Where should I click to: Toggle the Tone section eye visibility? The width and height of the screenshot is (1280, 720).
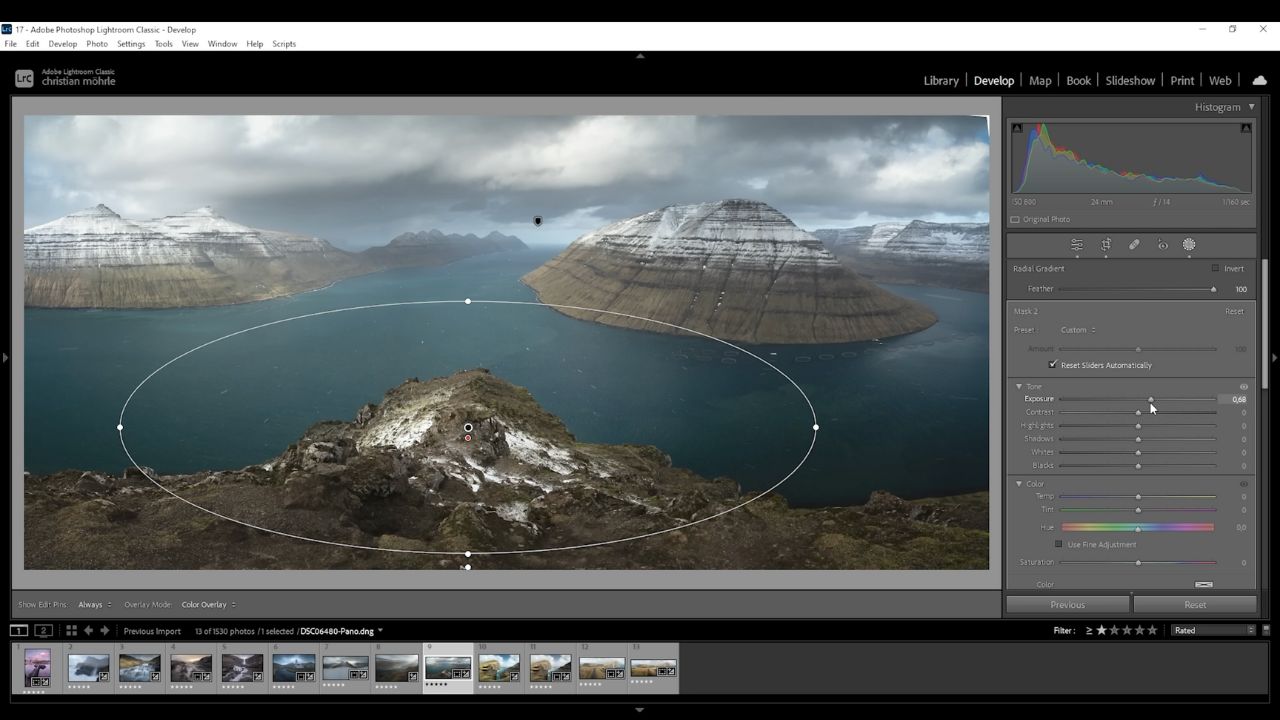[x=1244, y=386]
